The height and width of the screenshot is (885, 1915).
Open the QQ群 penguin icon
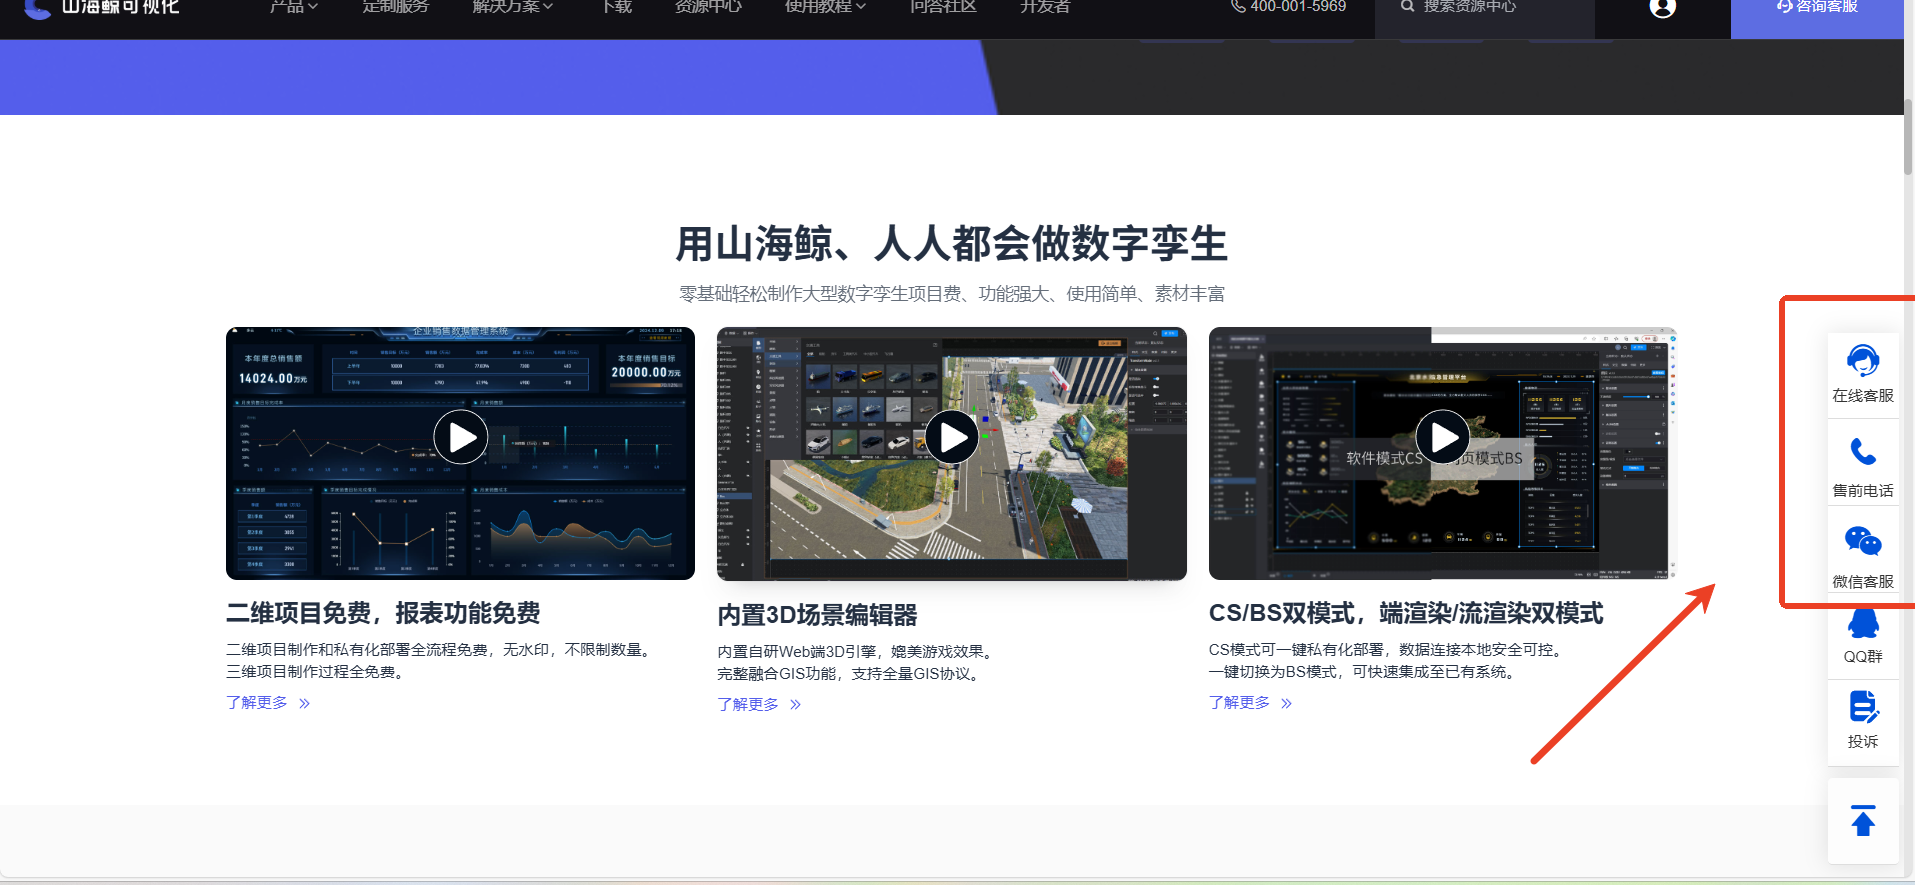1862,623
